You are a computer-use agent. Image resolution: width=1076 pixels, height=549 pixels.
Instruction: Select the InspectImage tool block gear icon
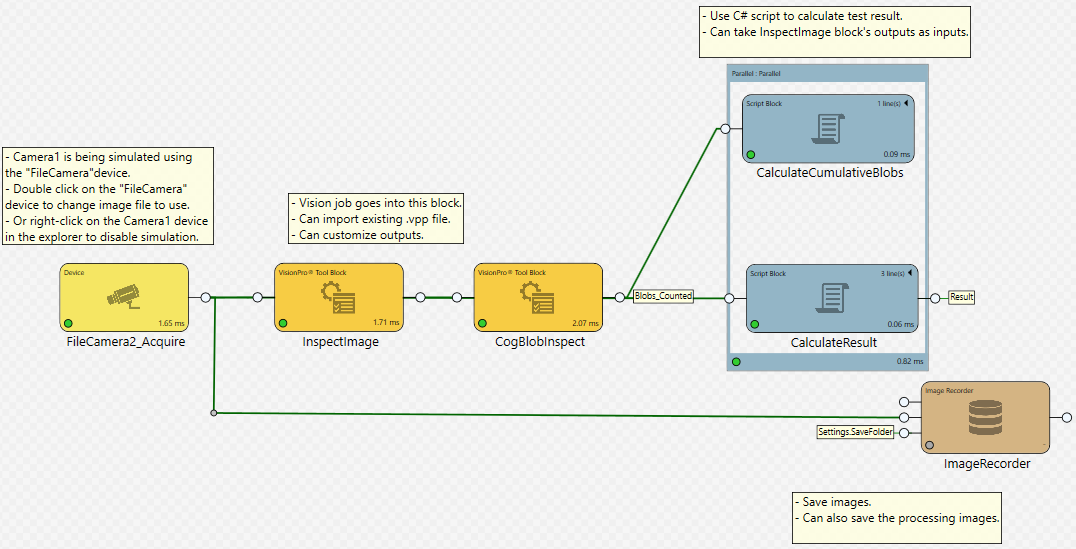[x=337, y=297]
